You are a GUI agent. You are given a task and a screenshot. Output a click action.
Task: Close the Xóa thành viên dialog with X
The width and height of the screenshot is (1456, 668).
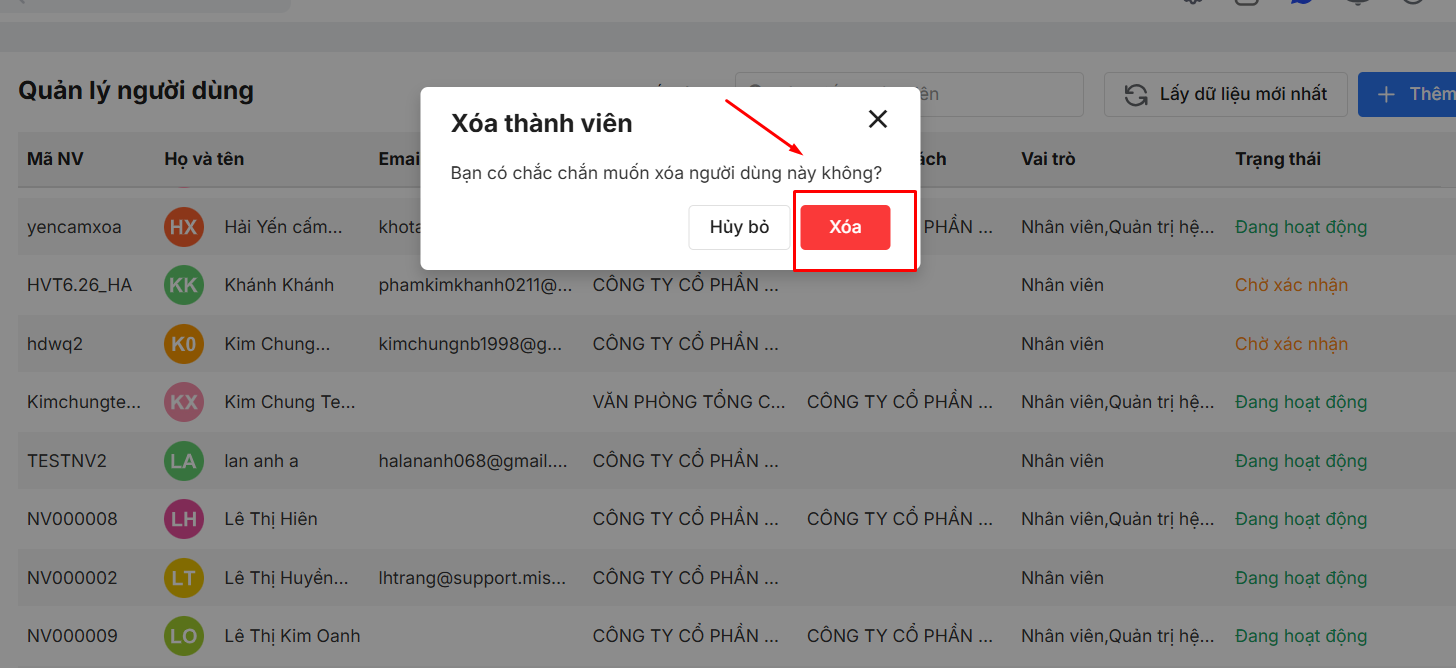click(877, 120)
